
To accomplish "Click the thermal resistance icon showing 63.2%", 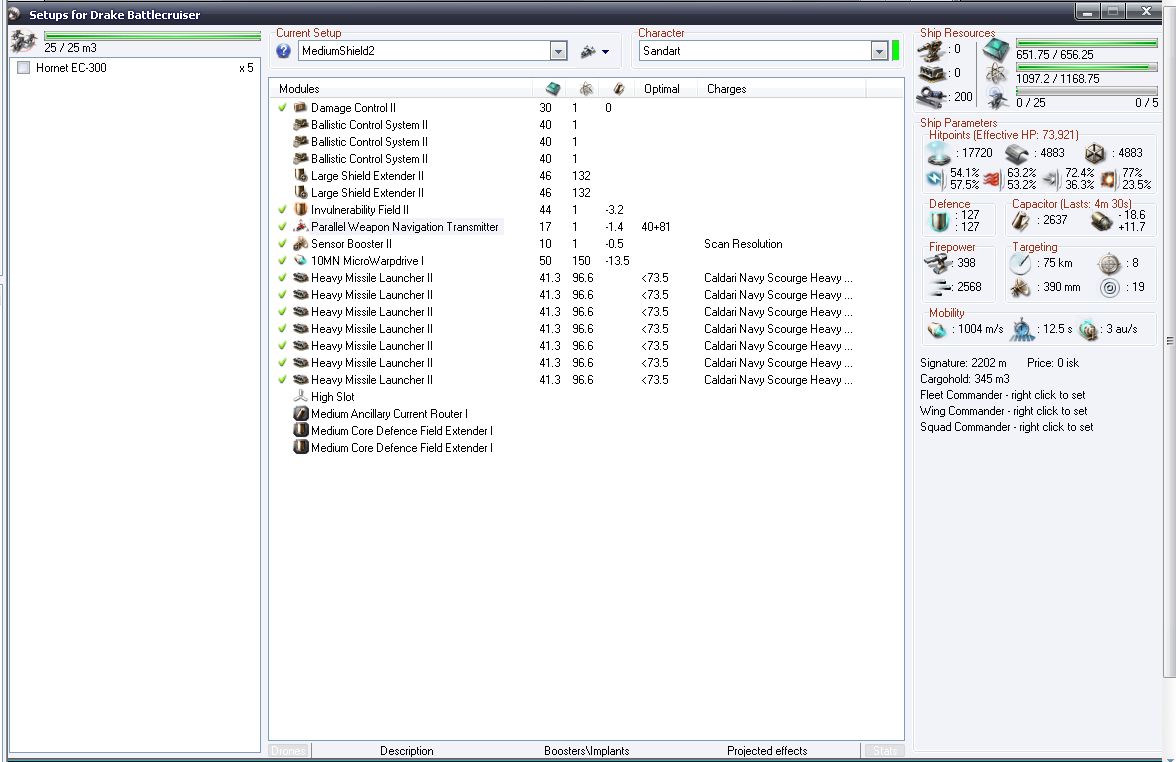I will tap(993, 178).
